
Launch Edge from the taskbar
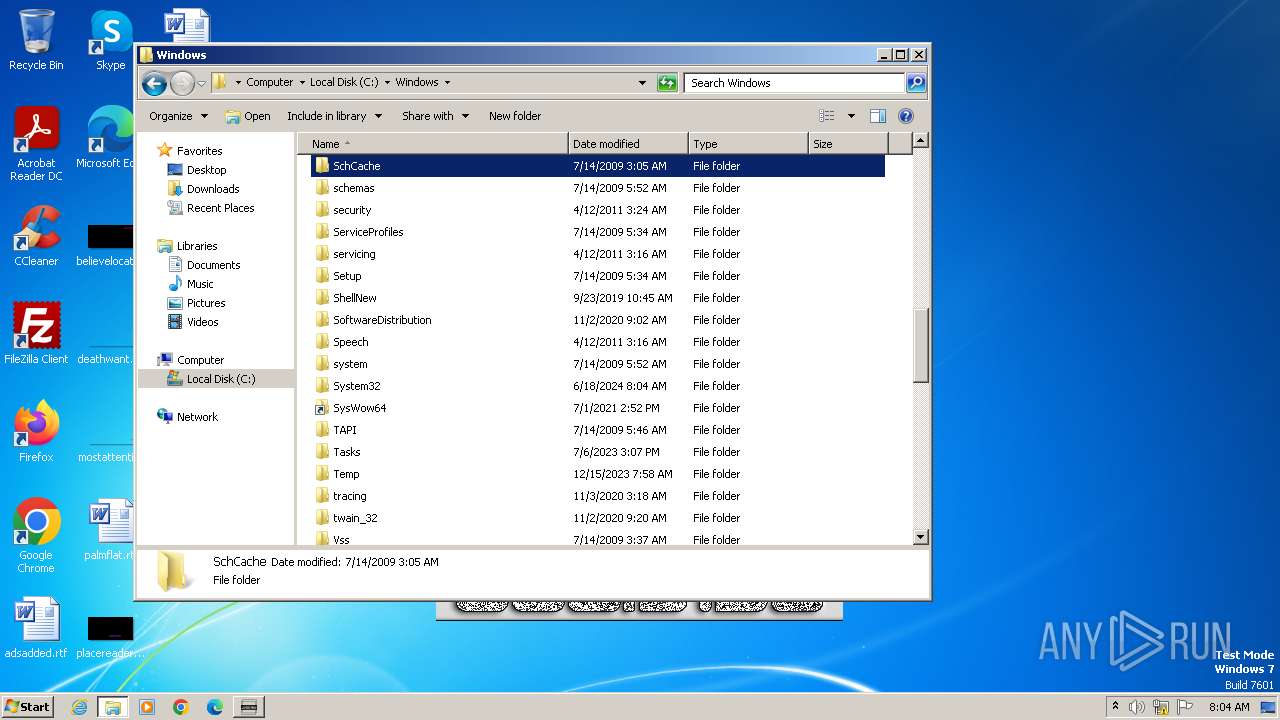click(x=215, y=707)
